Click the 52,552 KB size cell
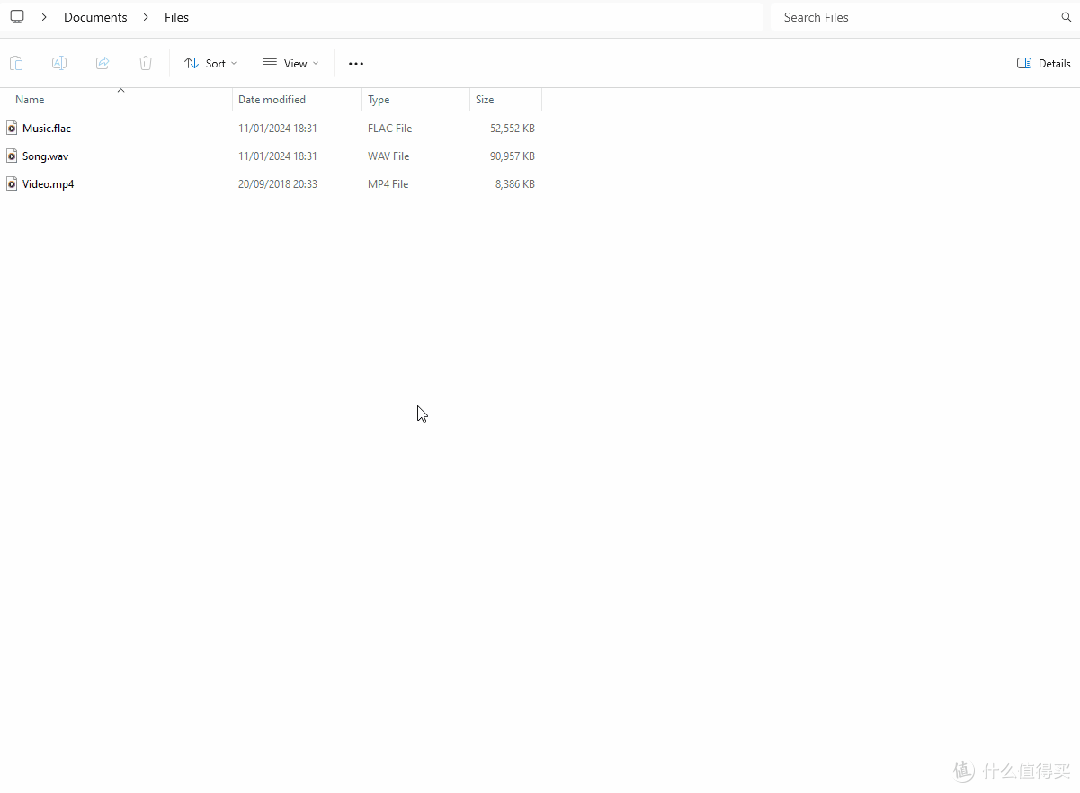This screenshot has height=793, width=1080. pyautogui.click(x=512, y=128)
